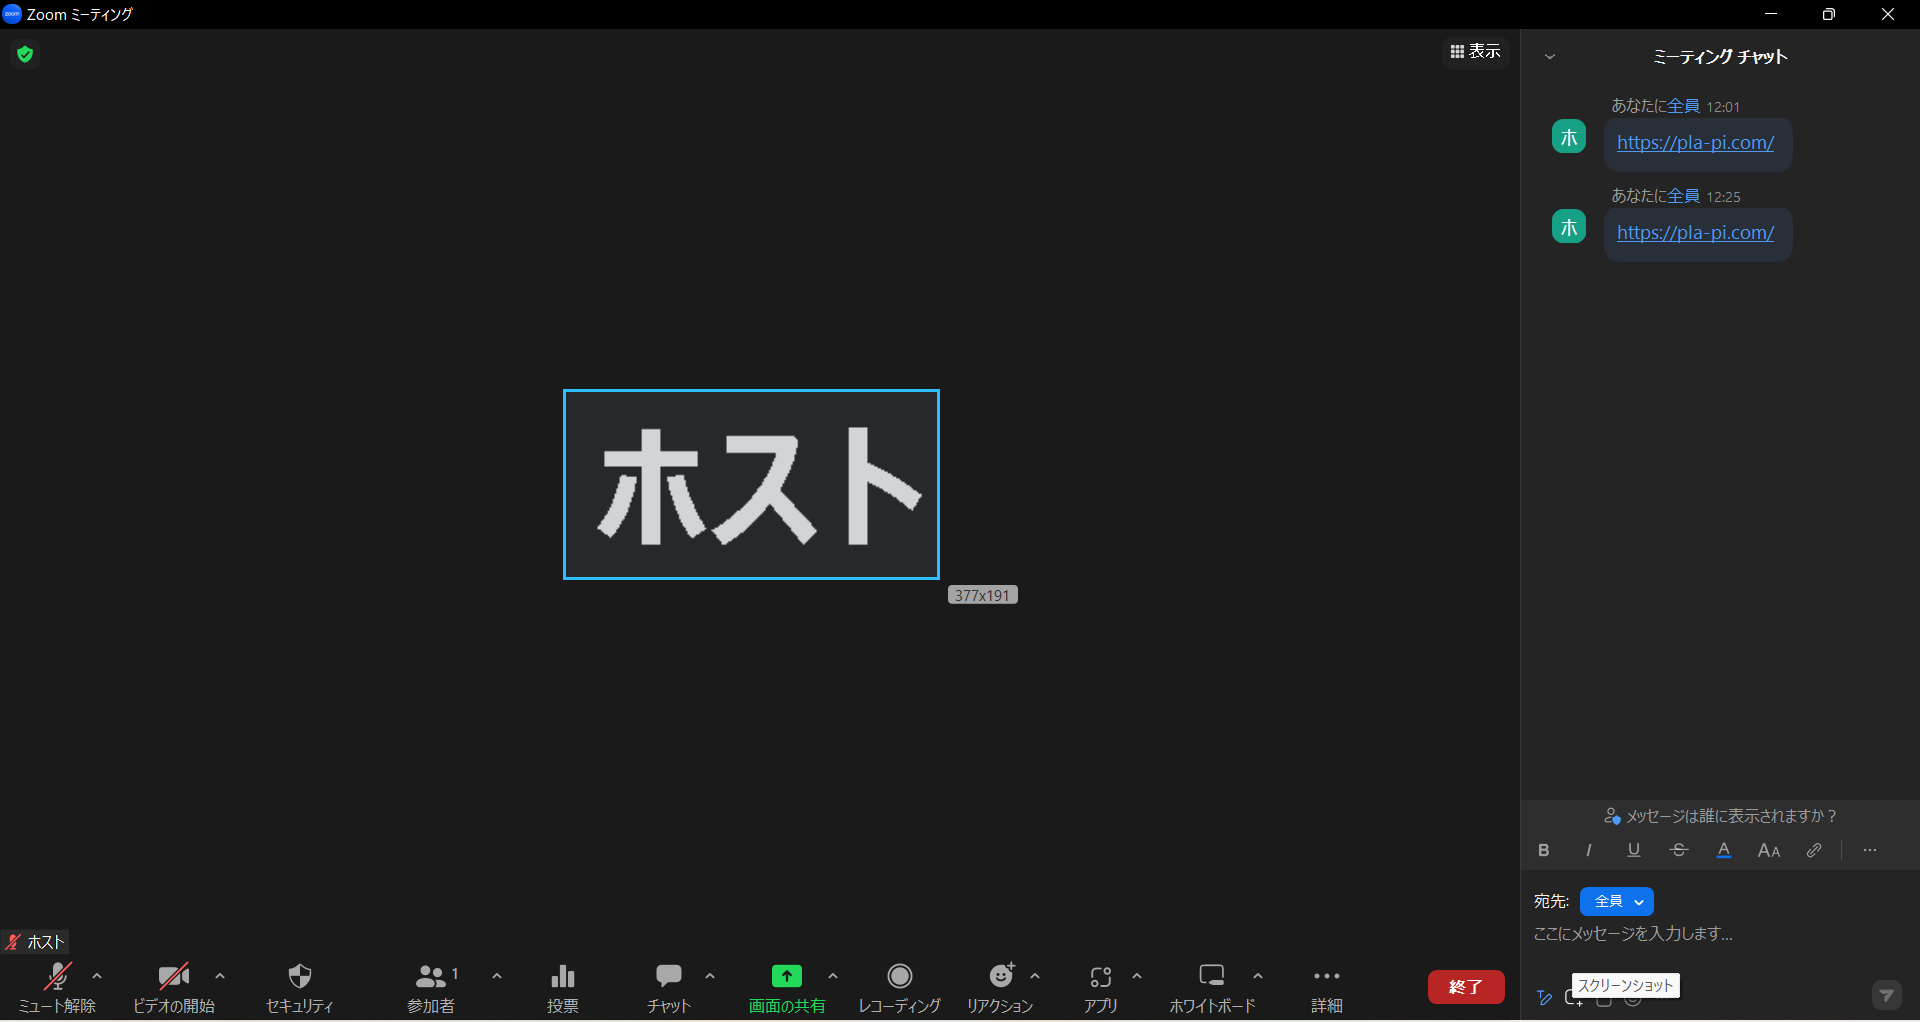Open the 表示 view menu
This screenshot has width=1920, height=1022.
pos(1475,51)
